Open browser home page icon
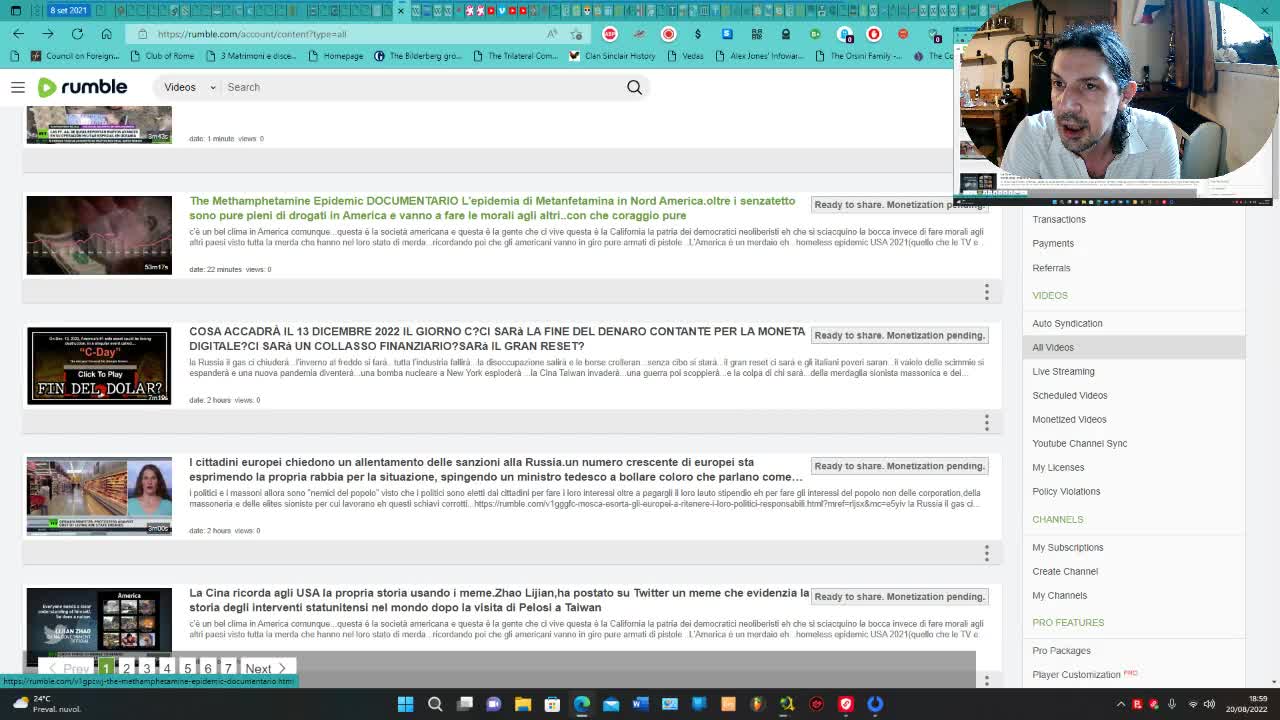 coord(106,34)
